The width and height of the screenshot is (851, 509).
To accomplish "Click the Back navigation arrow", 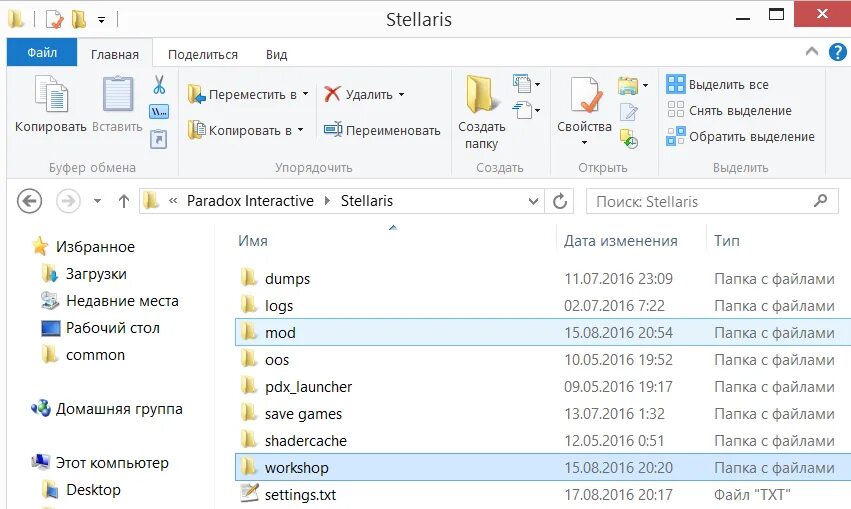I will click(x=29, y=201).
